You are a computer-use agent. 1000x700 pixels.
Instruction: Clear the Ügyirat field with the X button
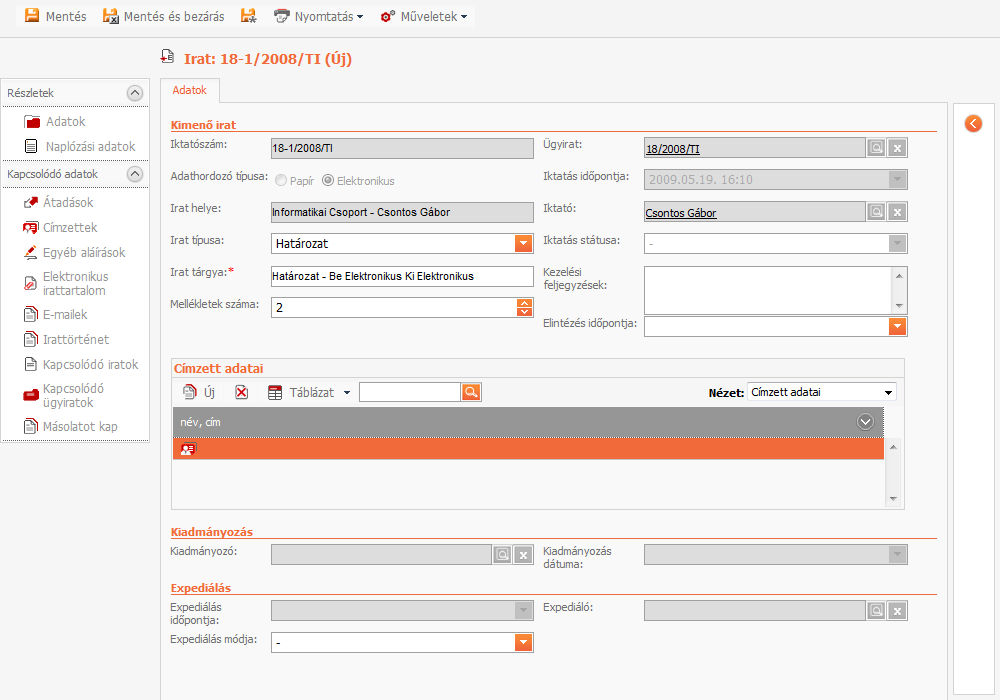pos(897,148)
